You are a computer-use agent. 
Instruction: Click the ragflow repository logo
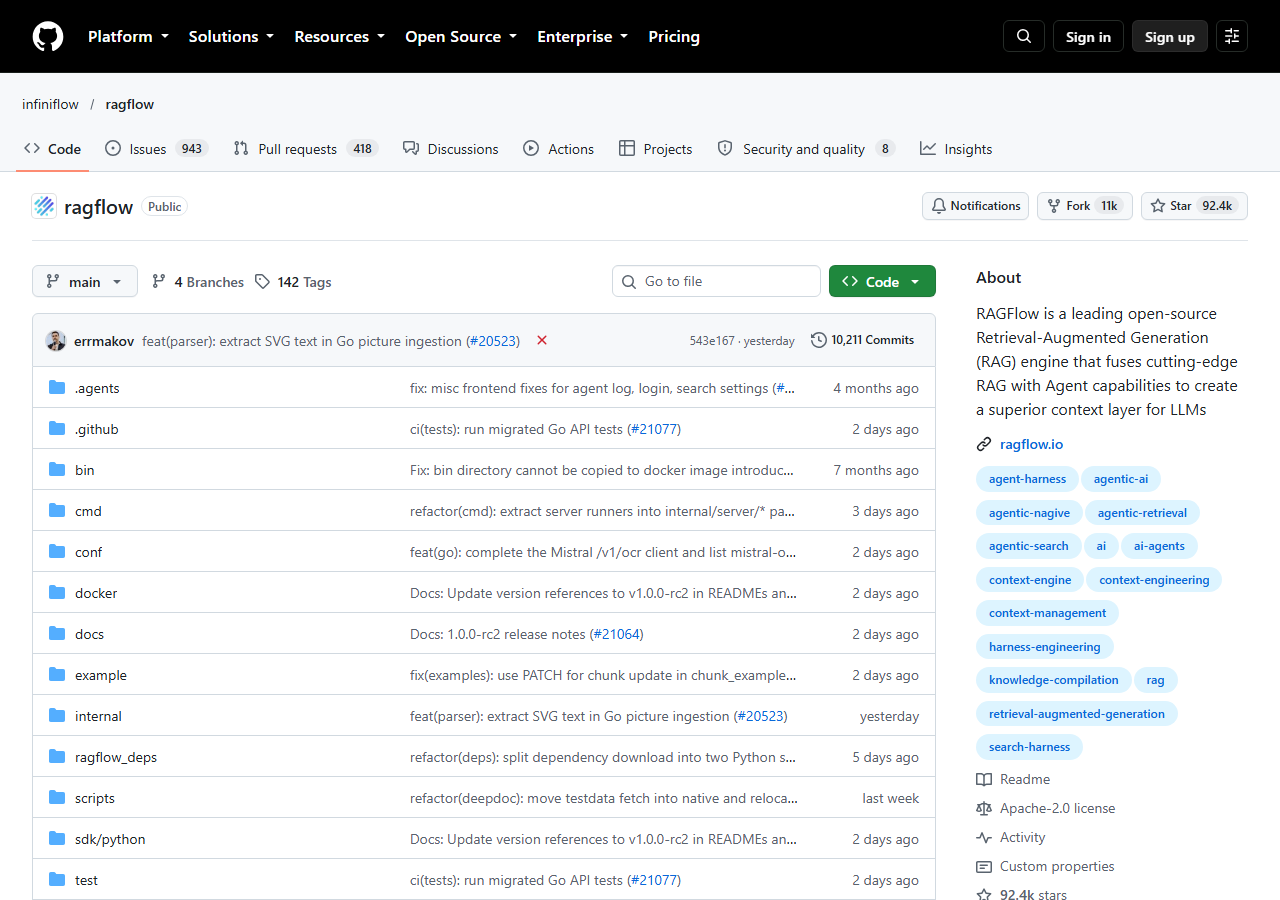(x=44, y=207)
